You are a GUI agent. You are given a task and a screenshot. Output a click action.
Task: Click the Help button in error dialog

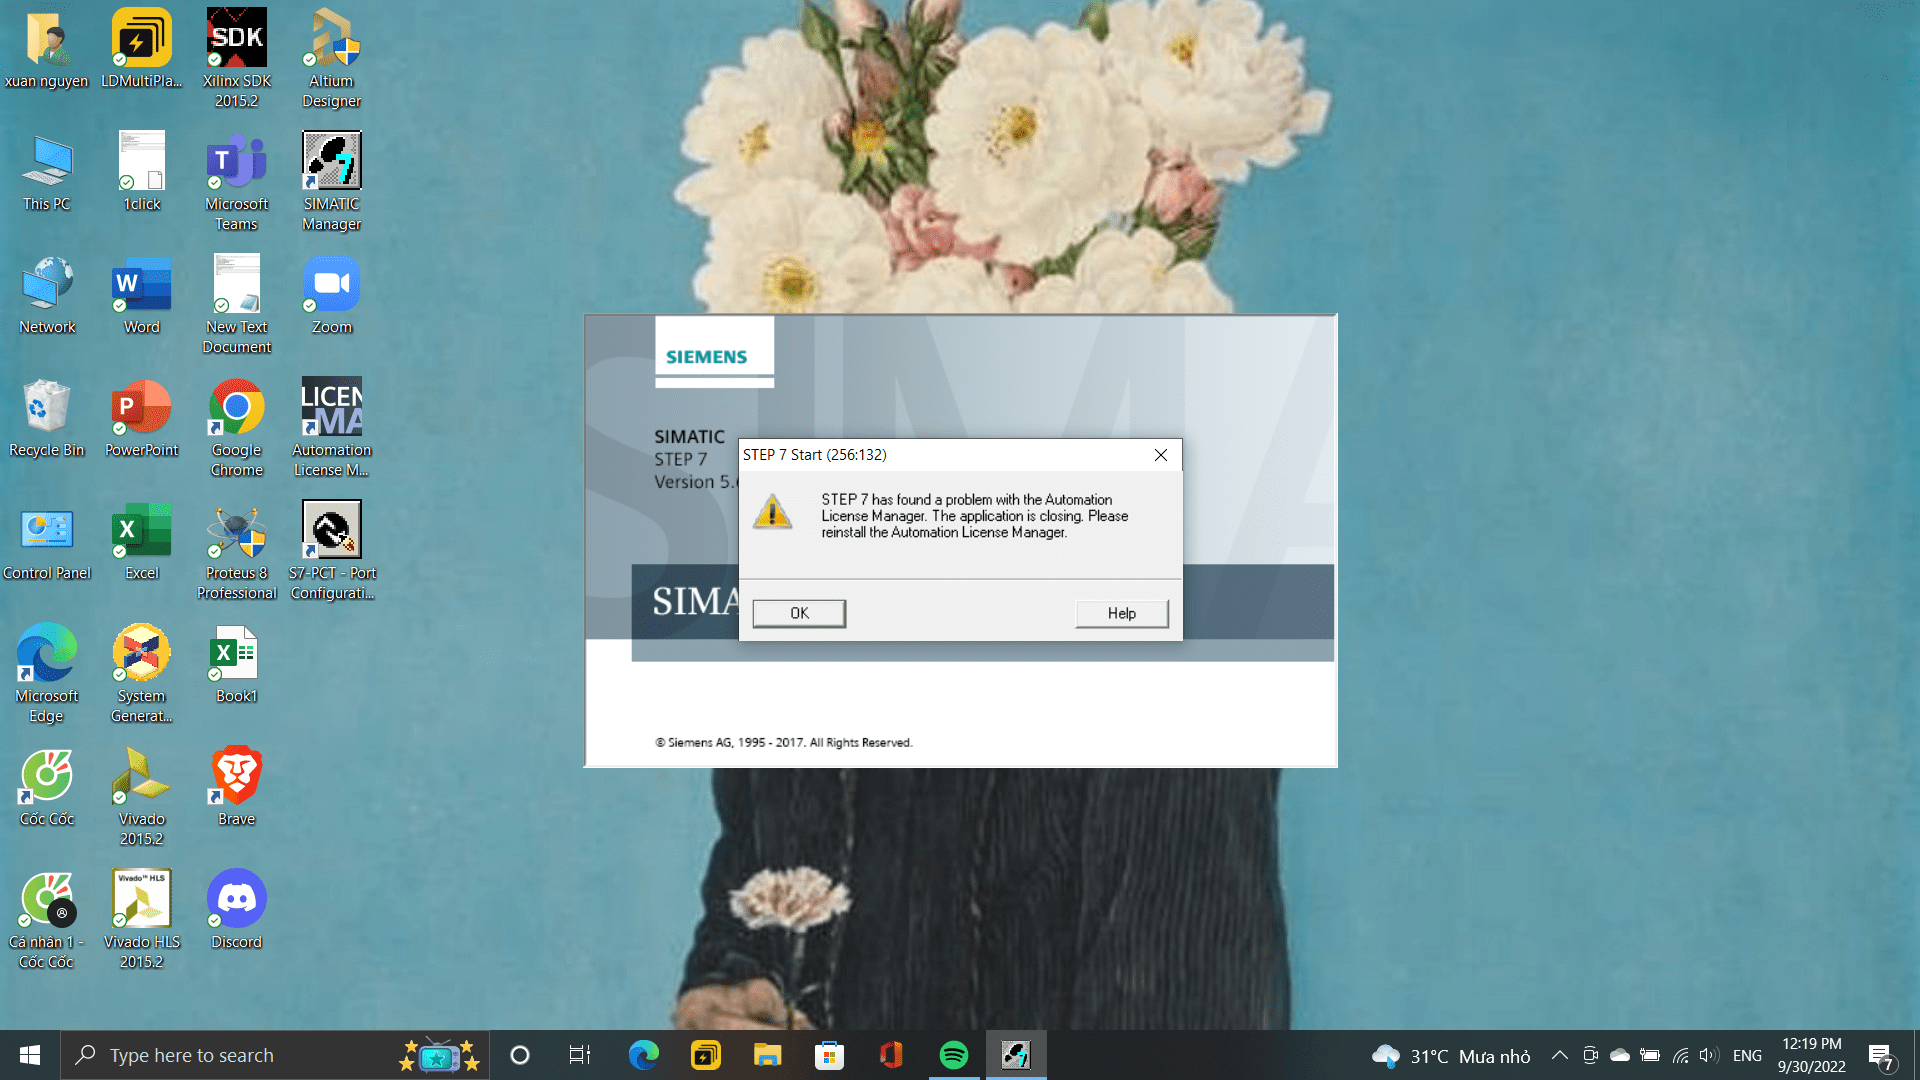pos(1121,613)
